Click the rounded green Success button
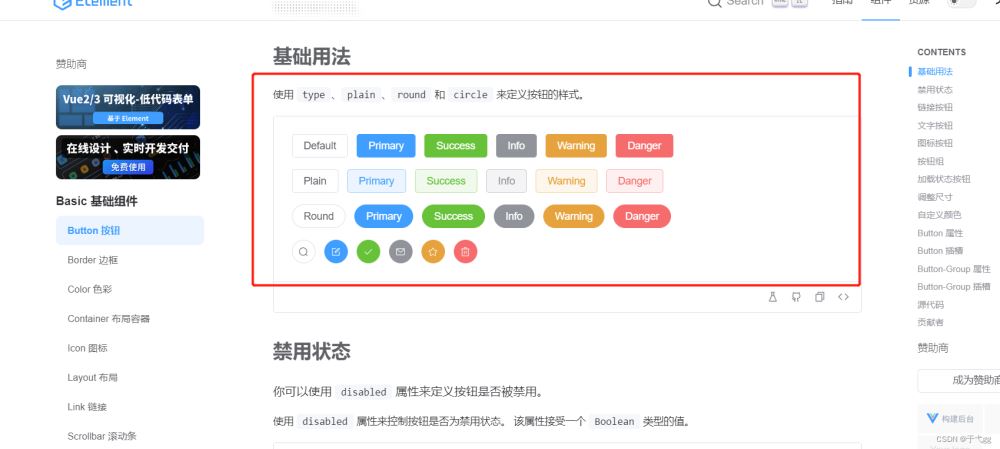The image size is (1000, 449). coord(453,216)
